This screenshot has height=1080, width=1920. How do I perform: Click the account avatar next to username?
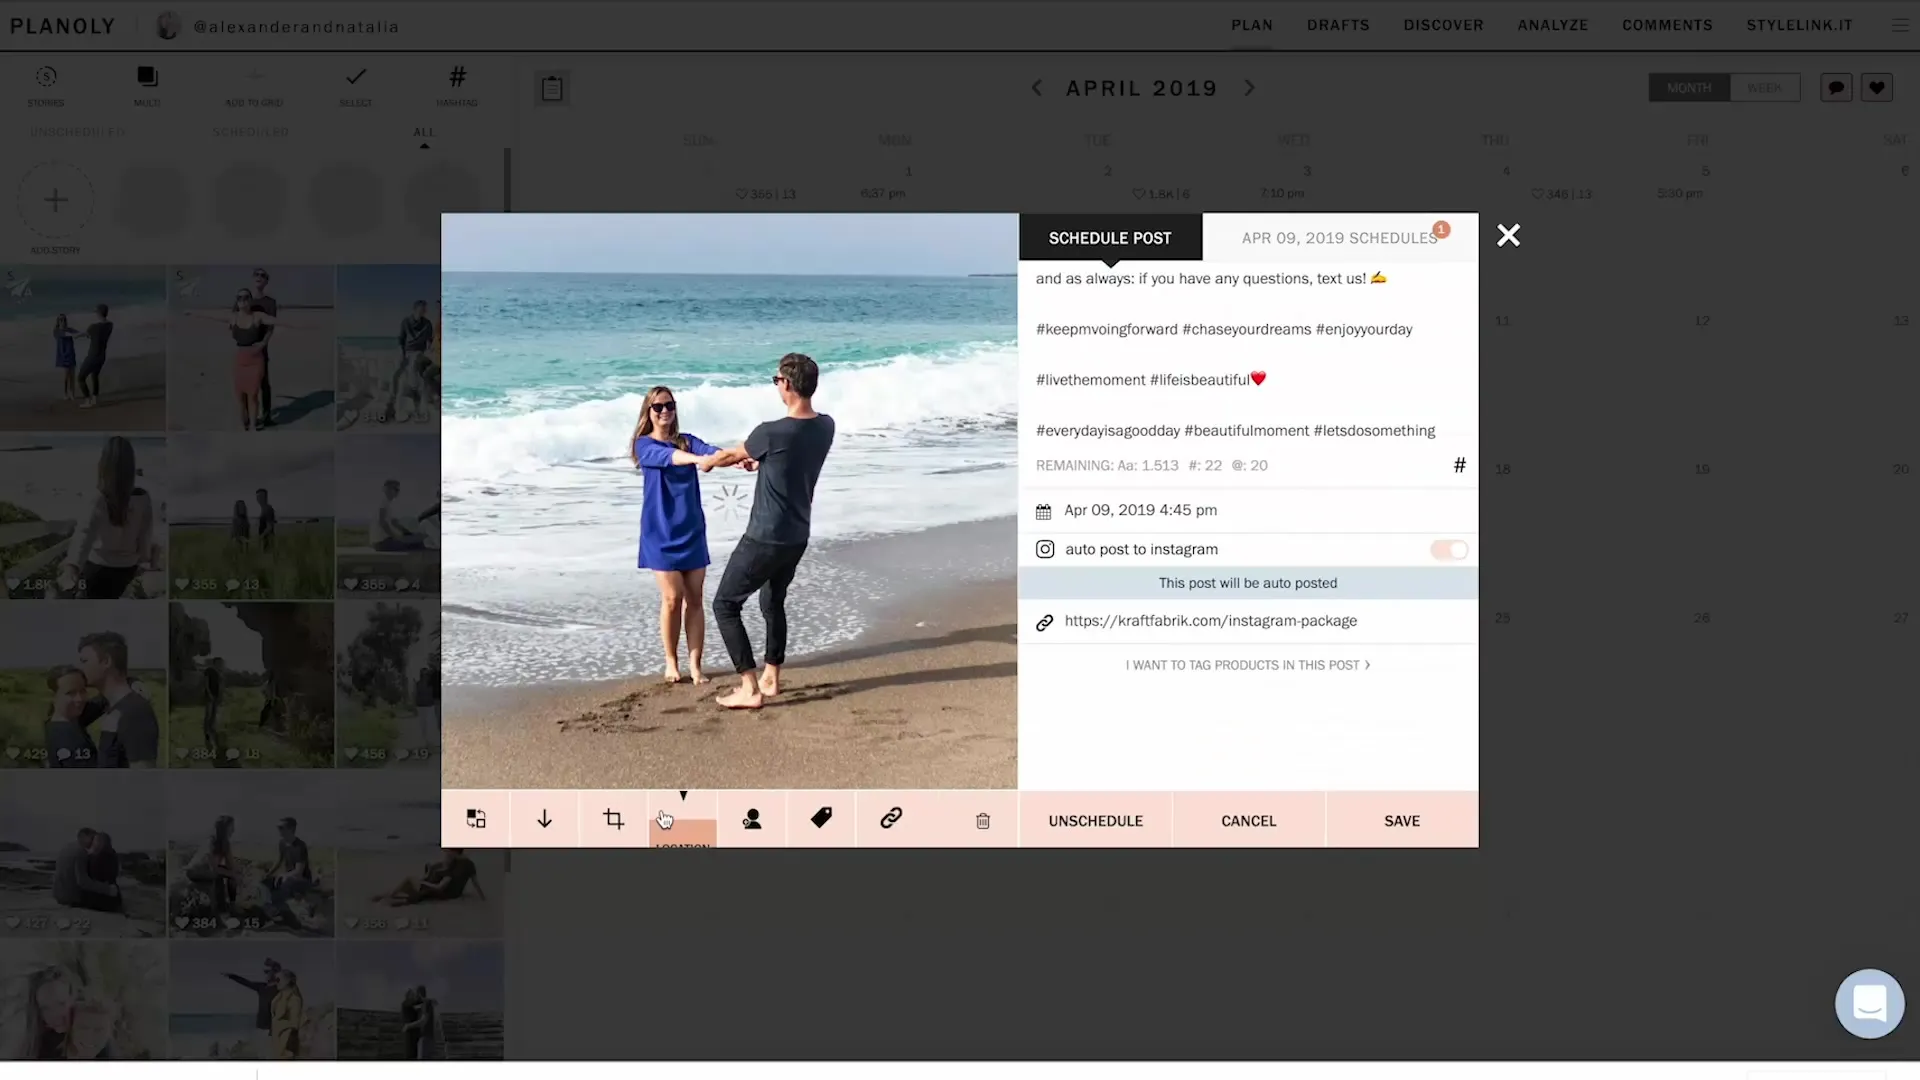(x=168, y=26)
